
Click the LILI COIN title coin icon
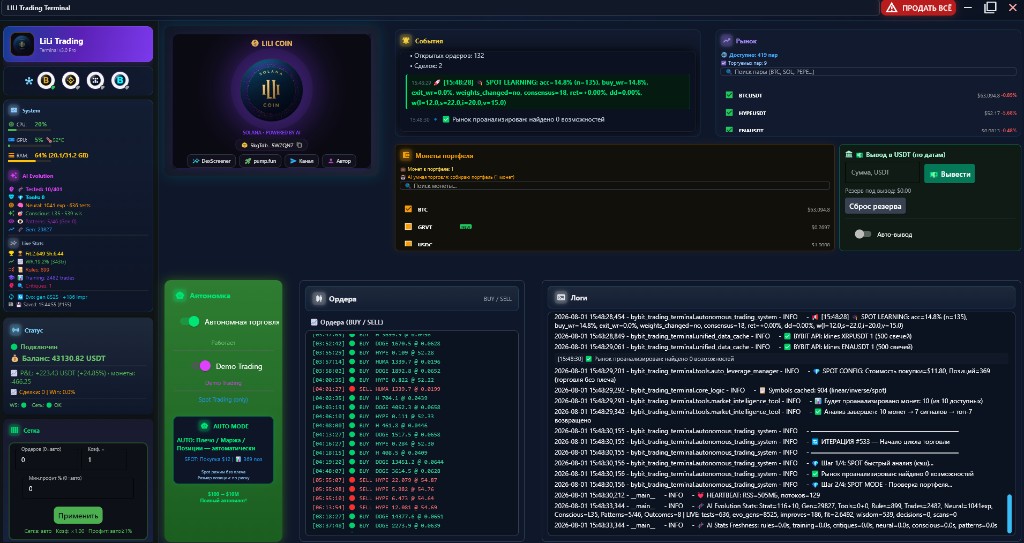[255, 43]
